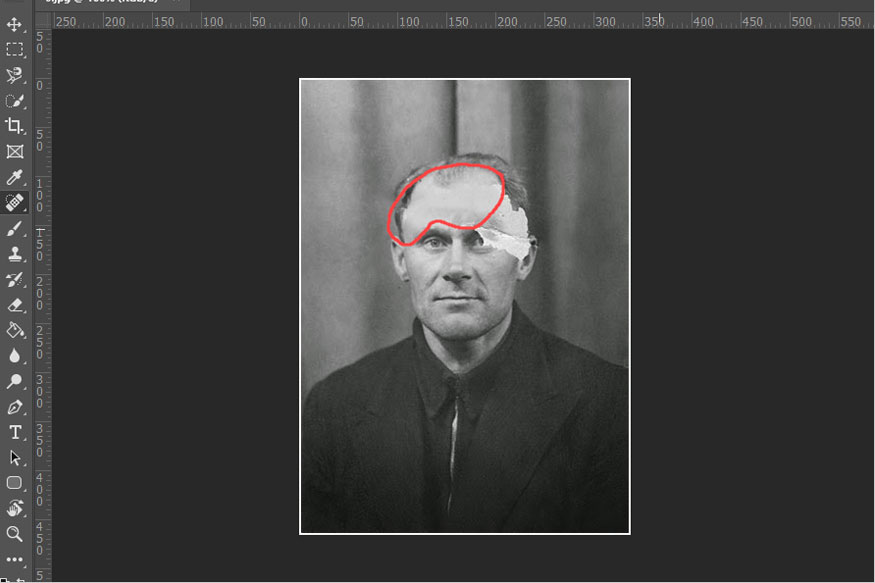This screenshot has width=875, height=583.
Task: Select the Blur tool
Action: [x=15, y=355]
